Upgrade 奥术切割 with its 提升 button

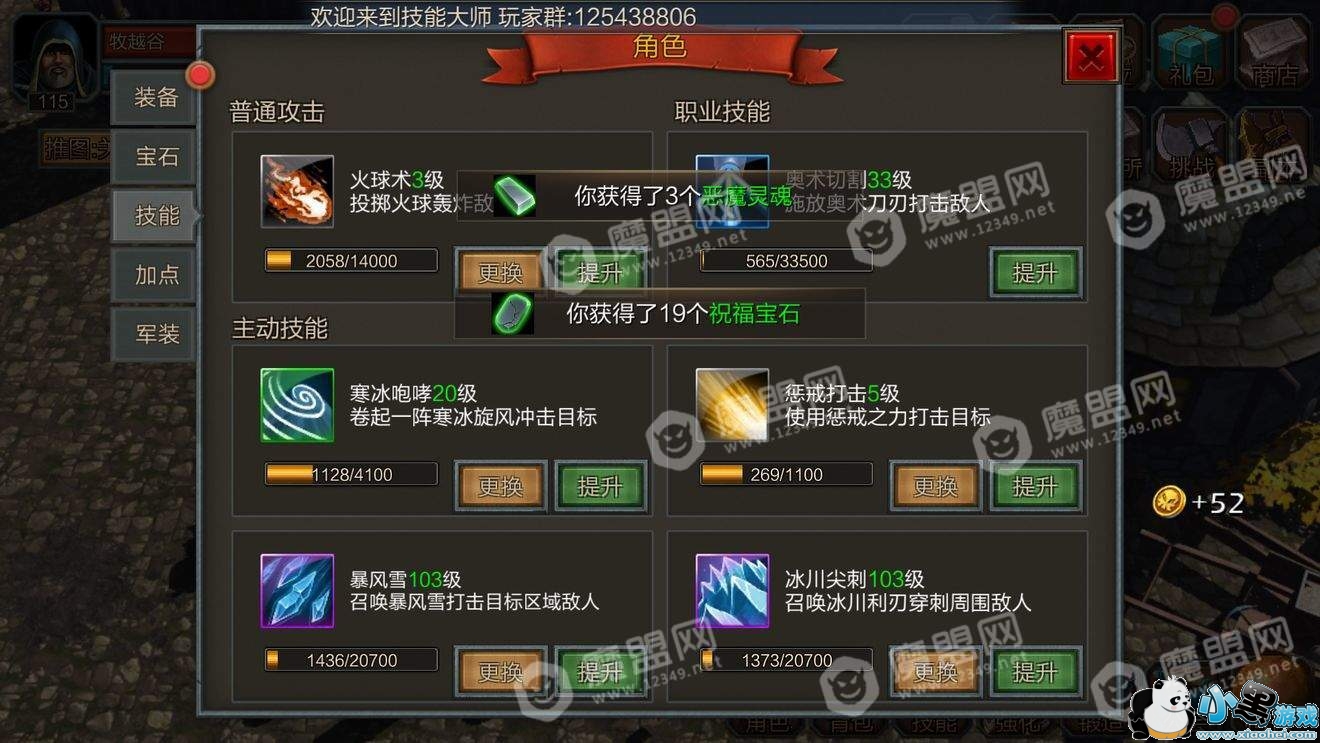pyautogui.click(x=1035, y=272)
